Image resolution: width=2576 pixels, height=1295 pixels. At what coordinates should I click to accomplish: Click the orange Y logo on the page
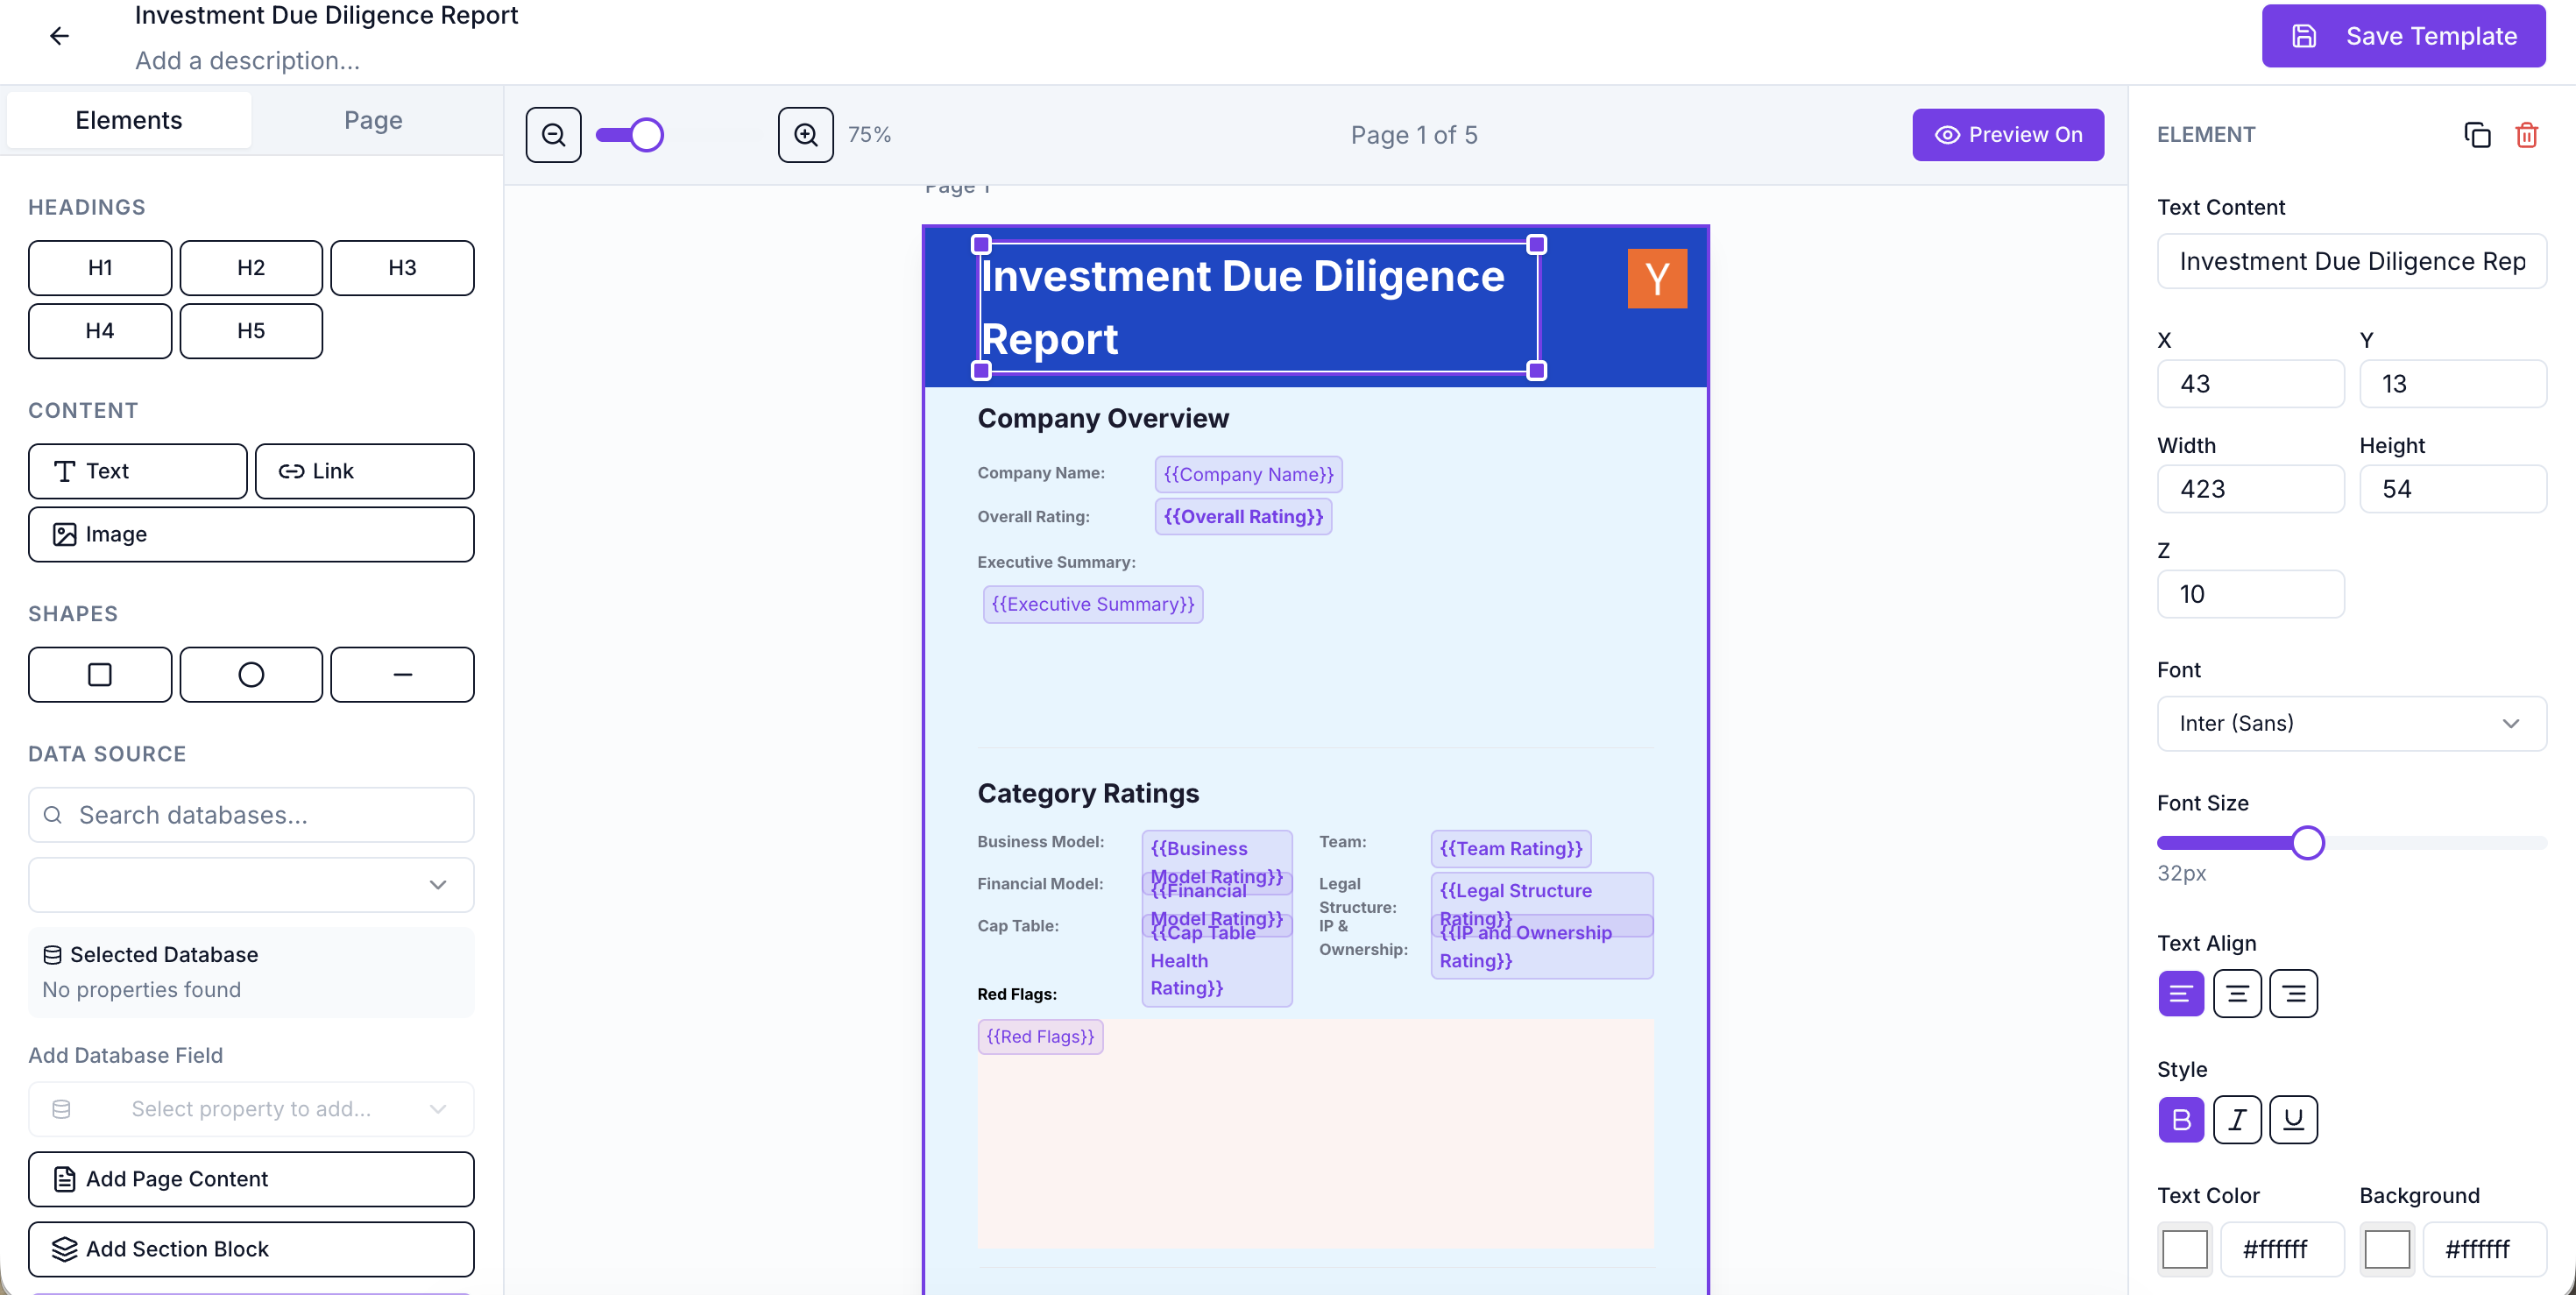click(x=1657, y=278)
